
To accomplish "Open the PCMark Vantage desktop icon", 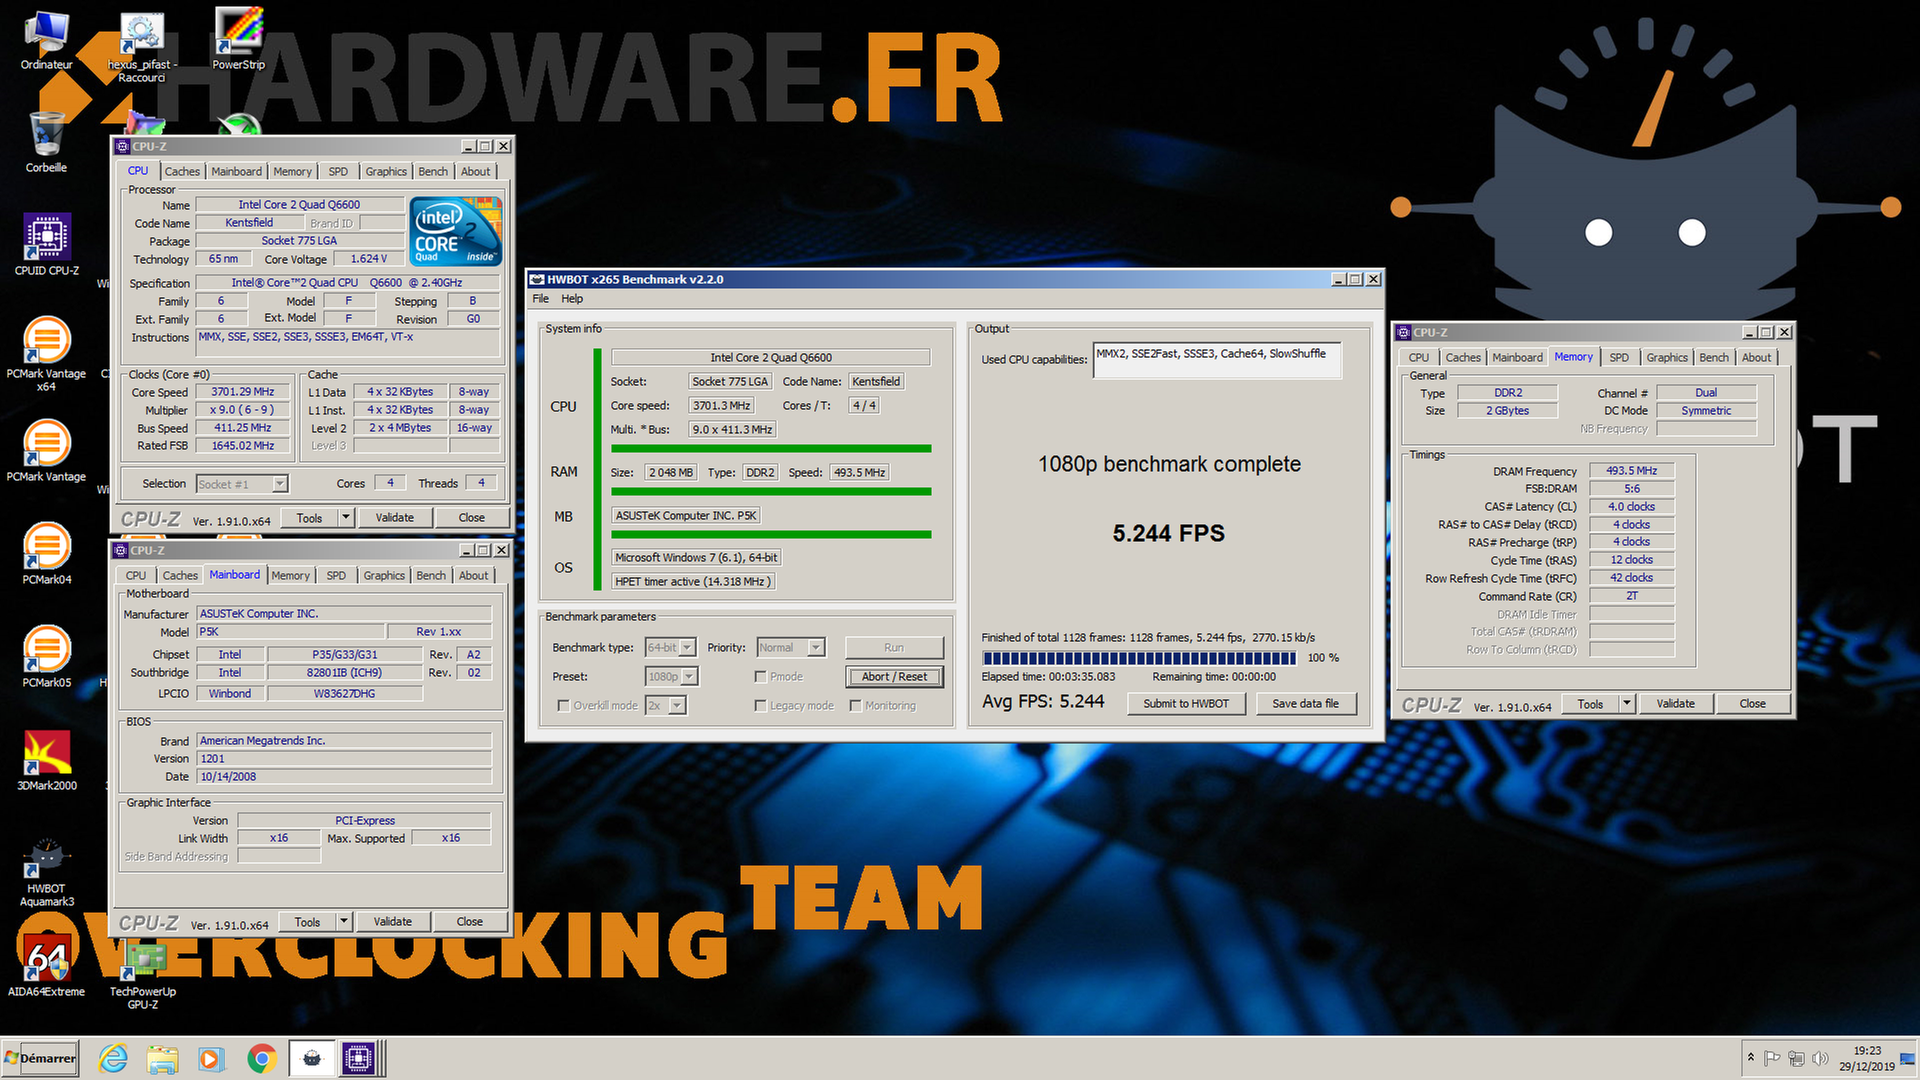I will [46, 450].
